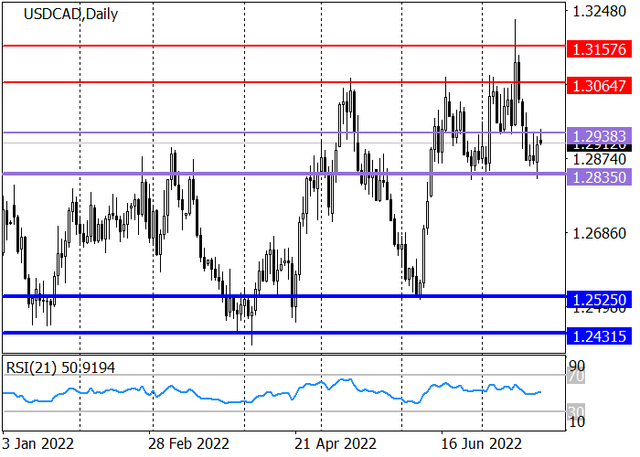Image resolution: width=640 pixels, height=457 pixels.
Task: Select the blue 1.25250 support label
Action: click(599, 300)
